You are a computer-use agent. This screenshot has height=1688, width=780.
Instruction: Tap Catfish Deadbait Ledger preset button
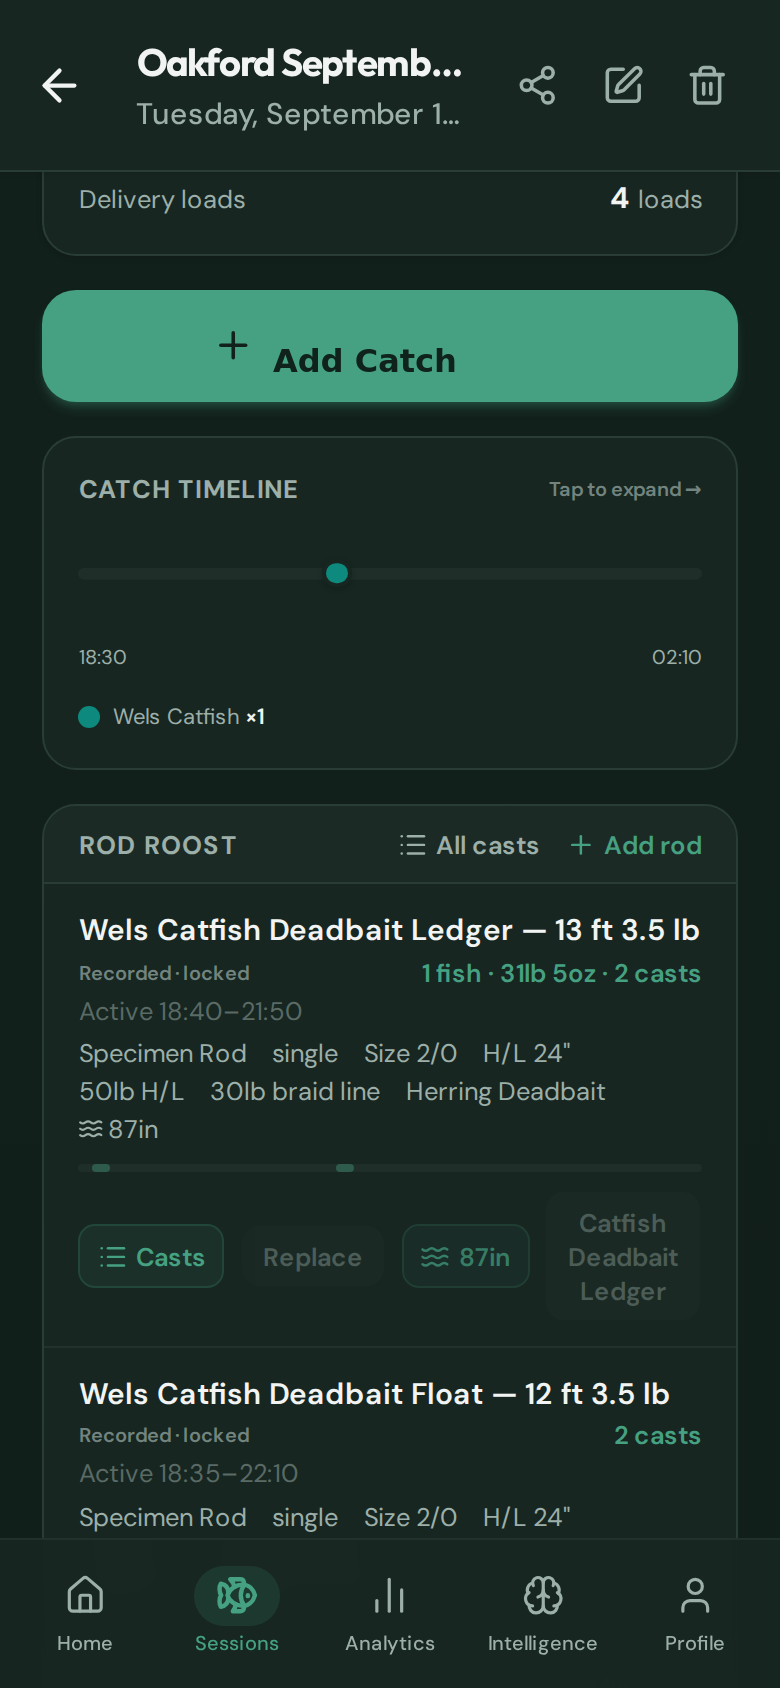click(623, 1257)
